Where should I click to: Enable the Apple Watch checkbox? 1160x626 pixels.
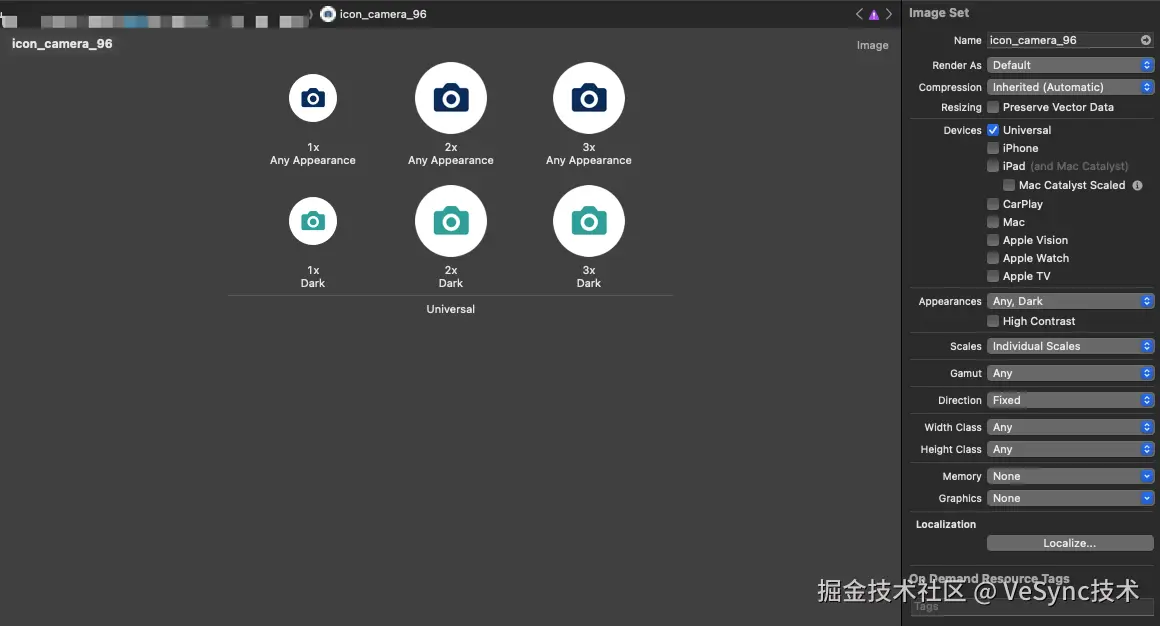[x=993, y=258]
